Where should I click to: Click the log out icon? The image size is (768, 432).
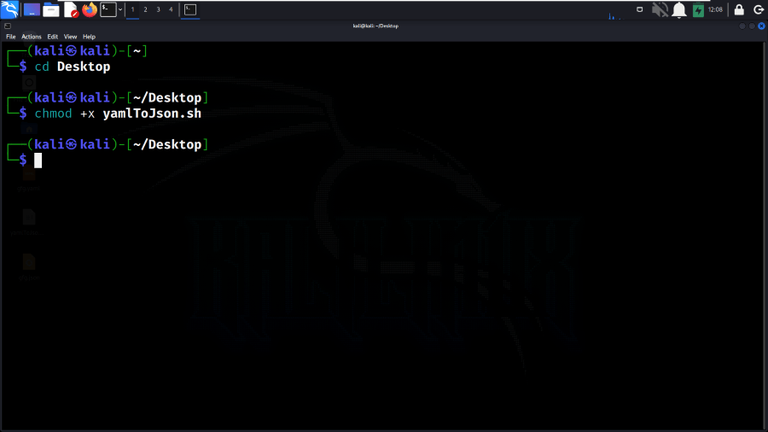click(758, 9)
